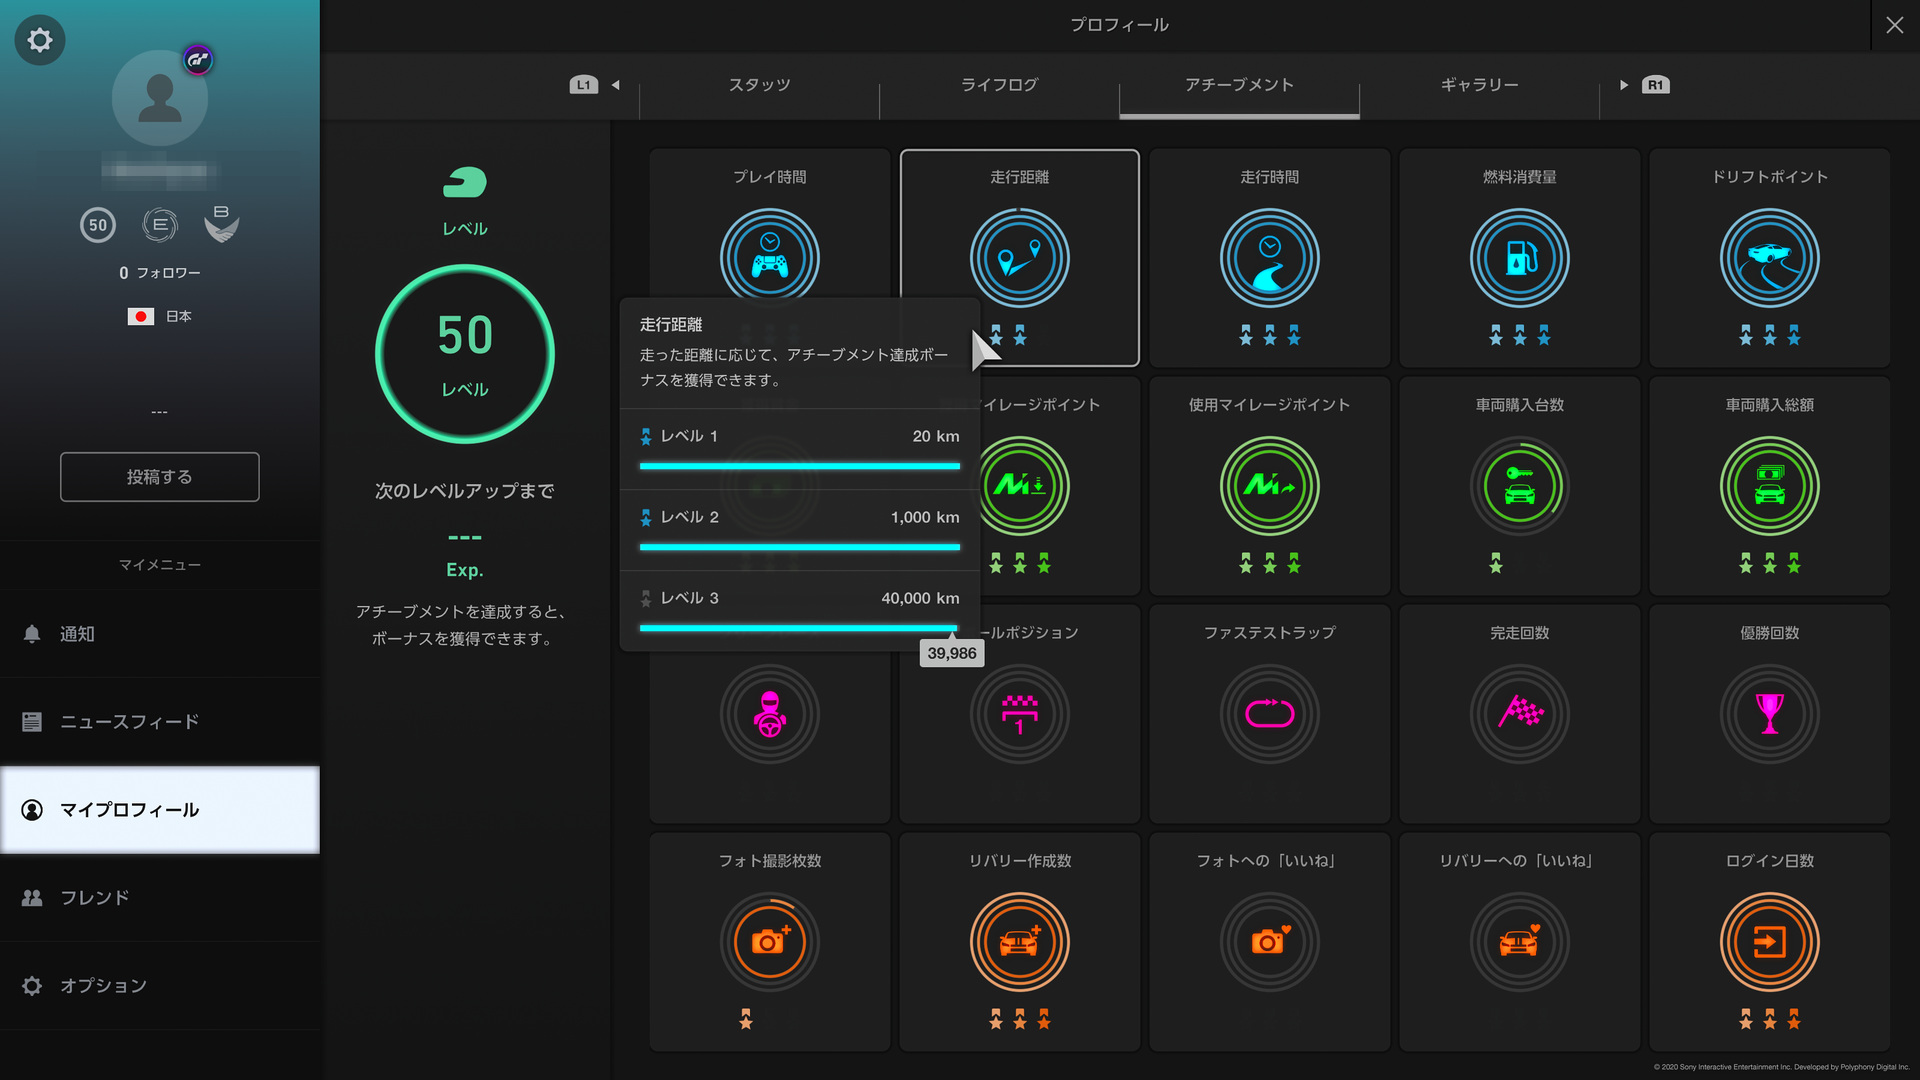
Task: Open the ドリフトポイント achievement icon
Action: click(1770, 258)
